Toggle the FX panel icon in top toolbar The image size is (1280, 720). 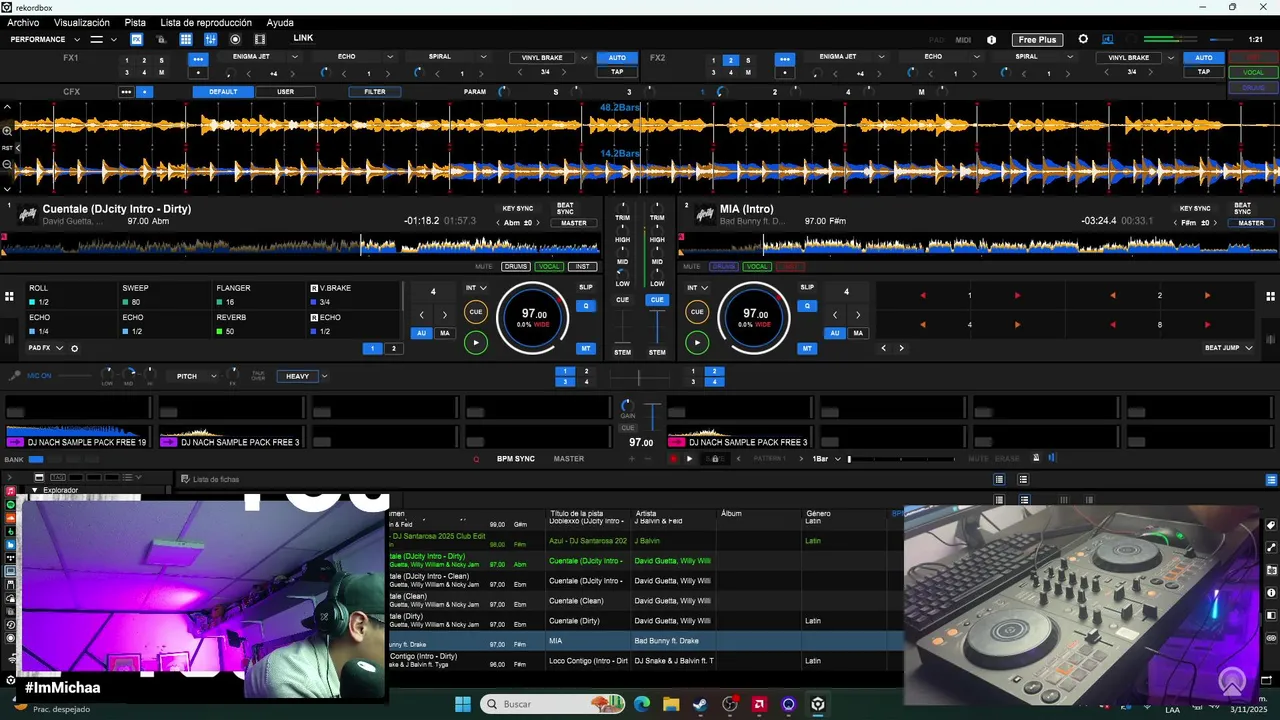click(137, 39)
